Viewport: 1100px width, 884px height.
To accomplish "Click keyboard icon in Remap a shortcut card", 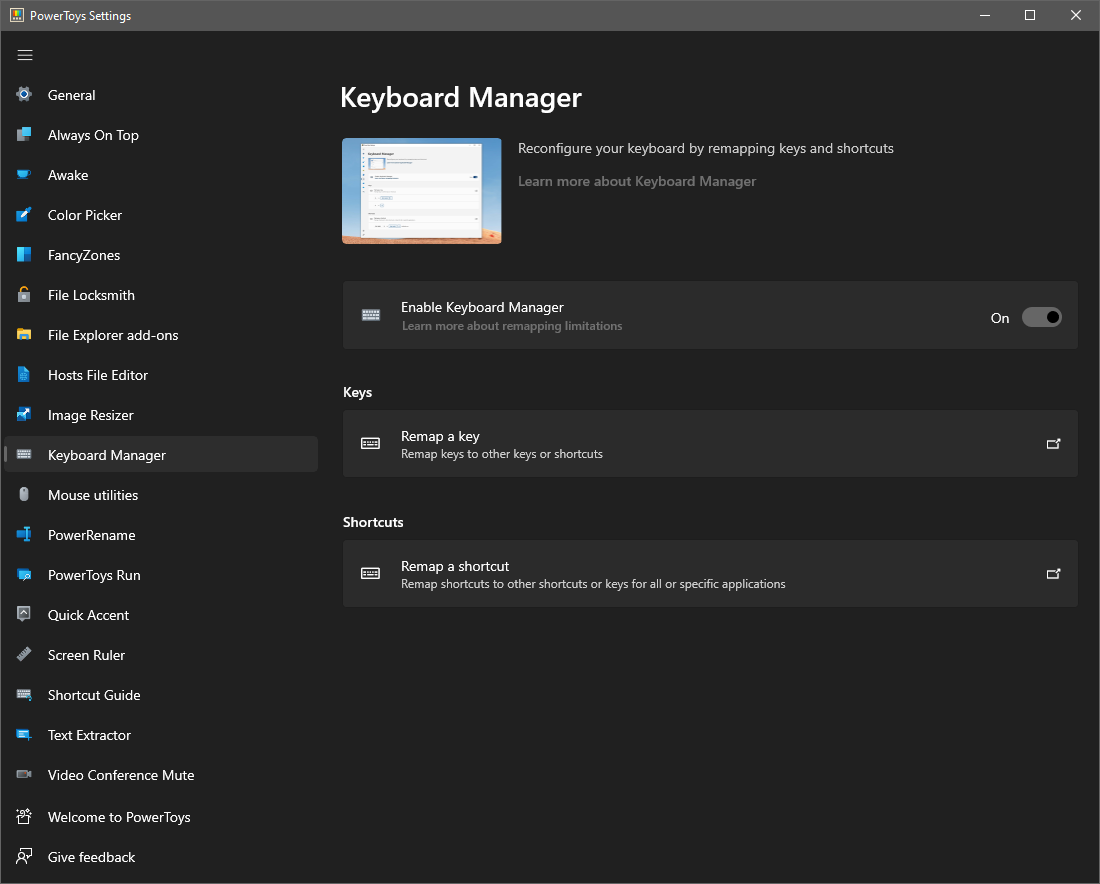I will (x=370, y=573).
